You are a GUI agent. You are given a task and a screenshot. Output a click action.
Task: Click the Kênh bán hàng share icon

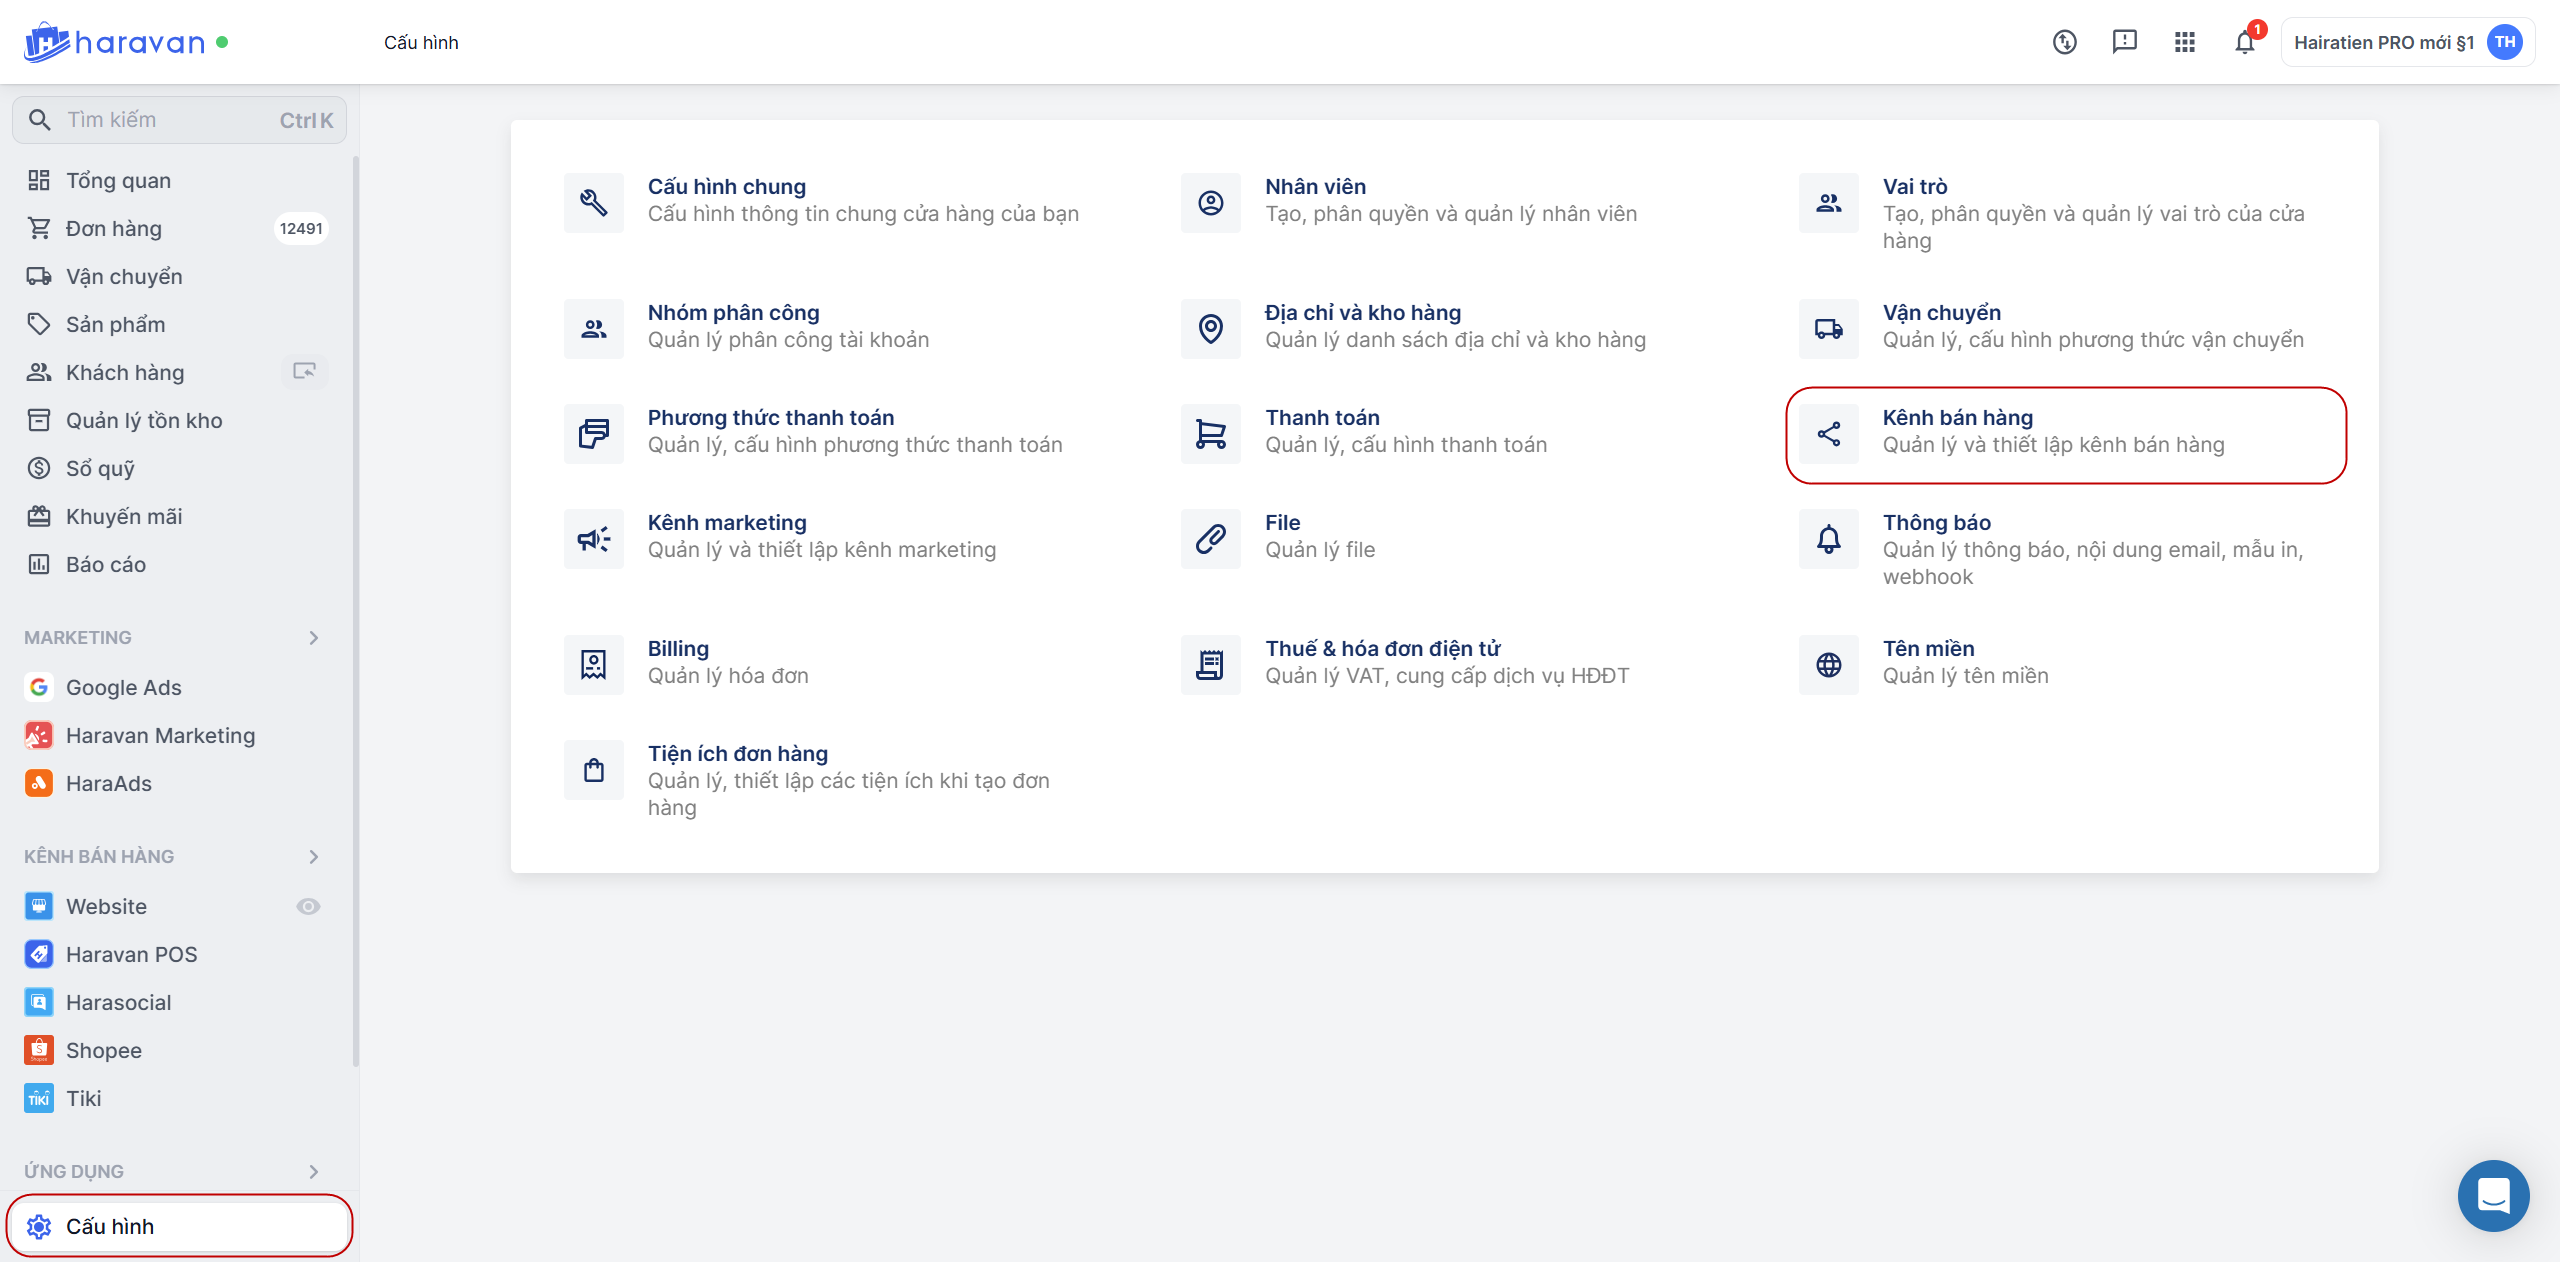(x=1828, y=434)
